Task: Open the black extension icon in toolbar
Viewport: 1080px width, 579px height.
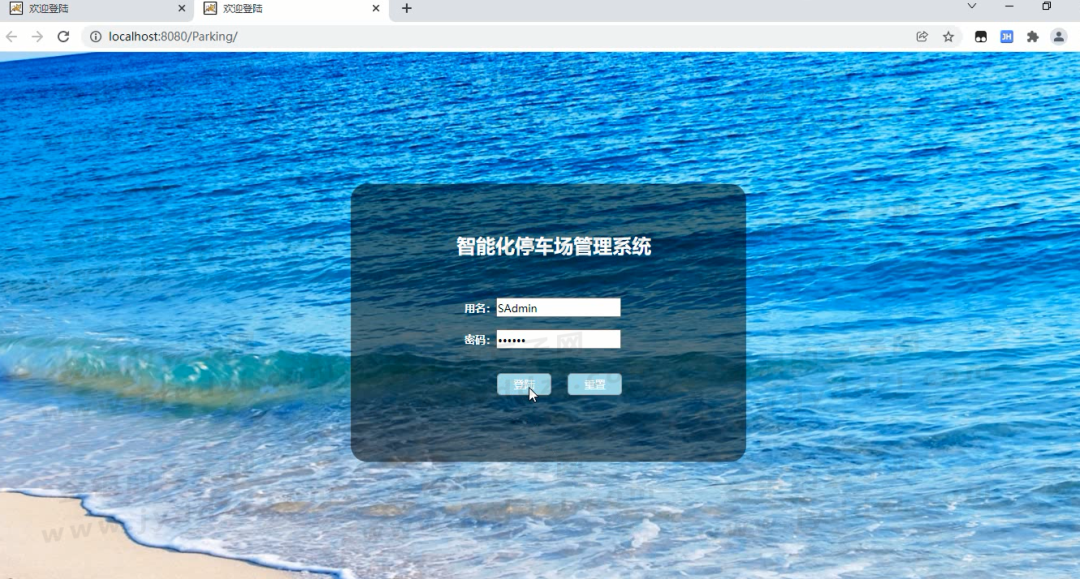Action: coord(981,36)
